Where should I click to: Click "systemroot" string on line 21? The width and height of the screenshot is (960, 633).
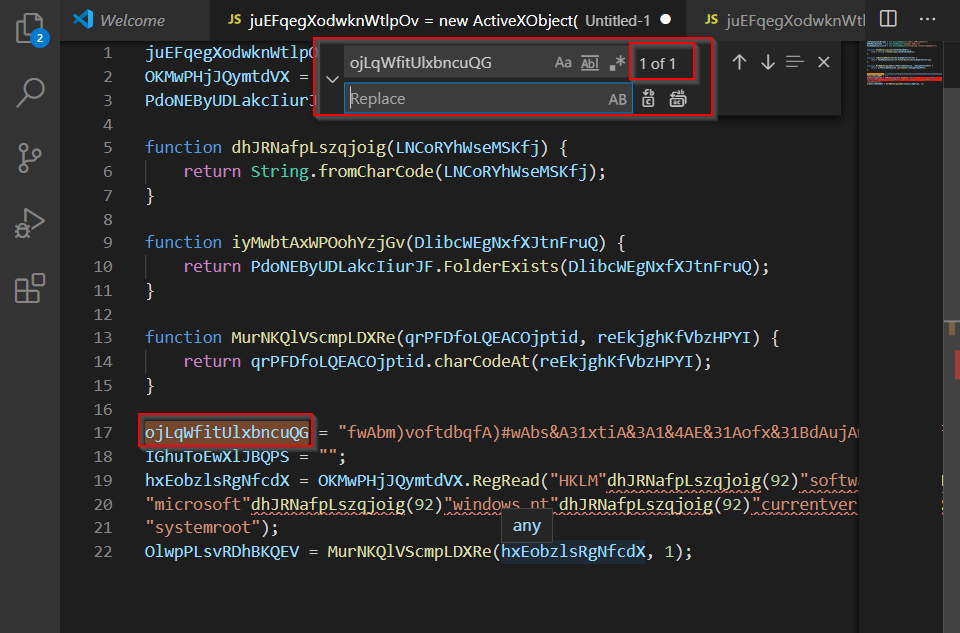pyautogui.click(x=203, y=527)
